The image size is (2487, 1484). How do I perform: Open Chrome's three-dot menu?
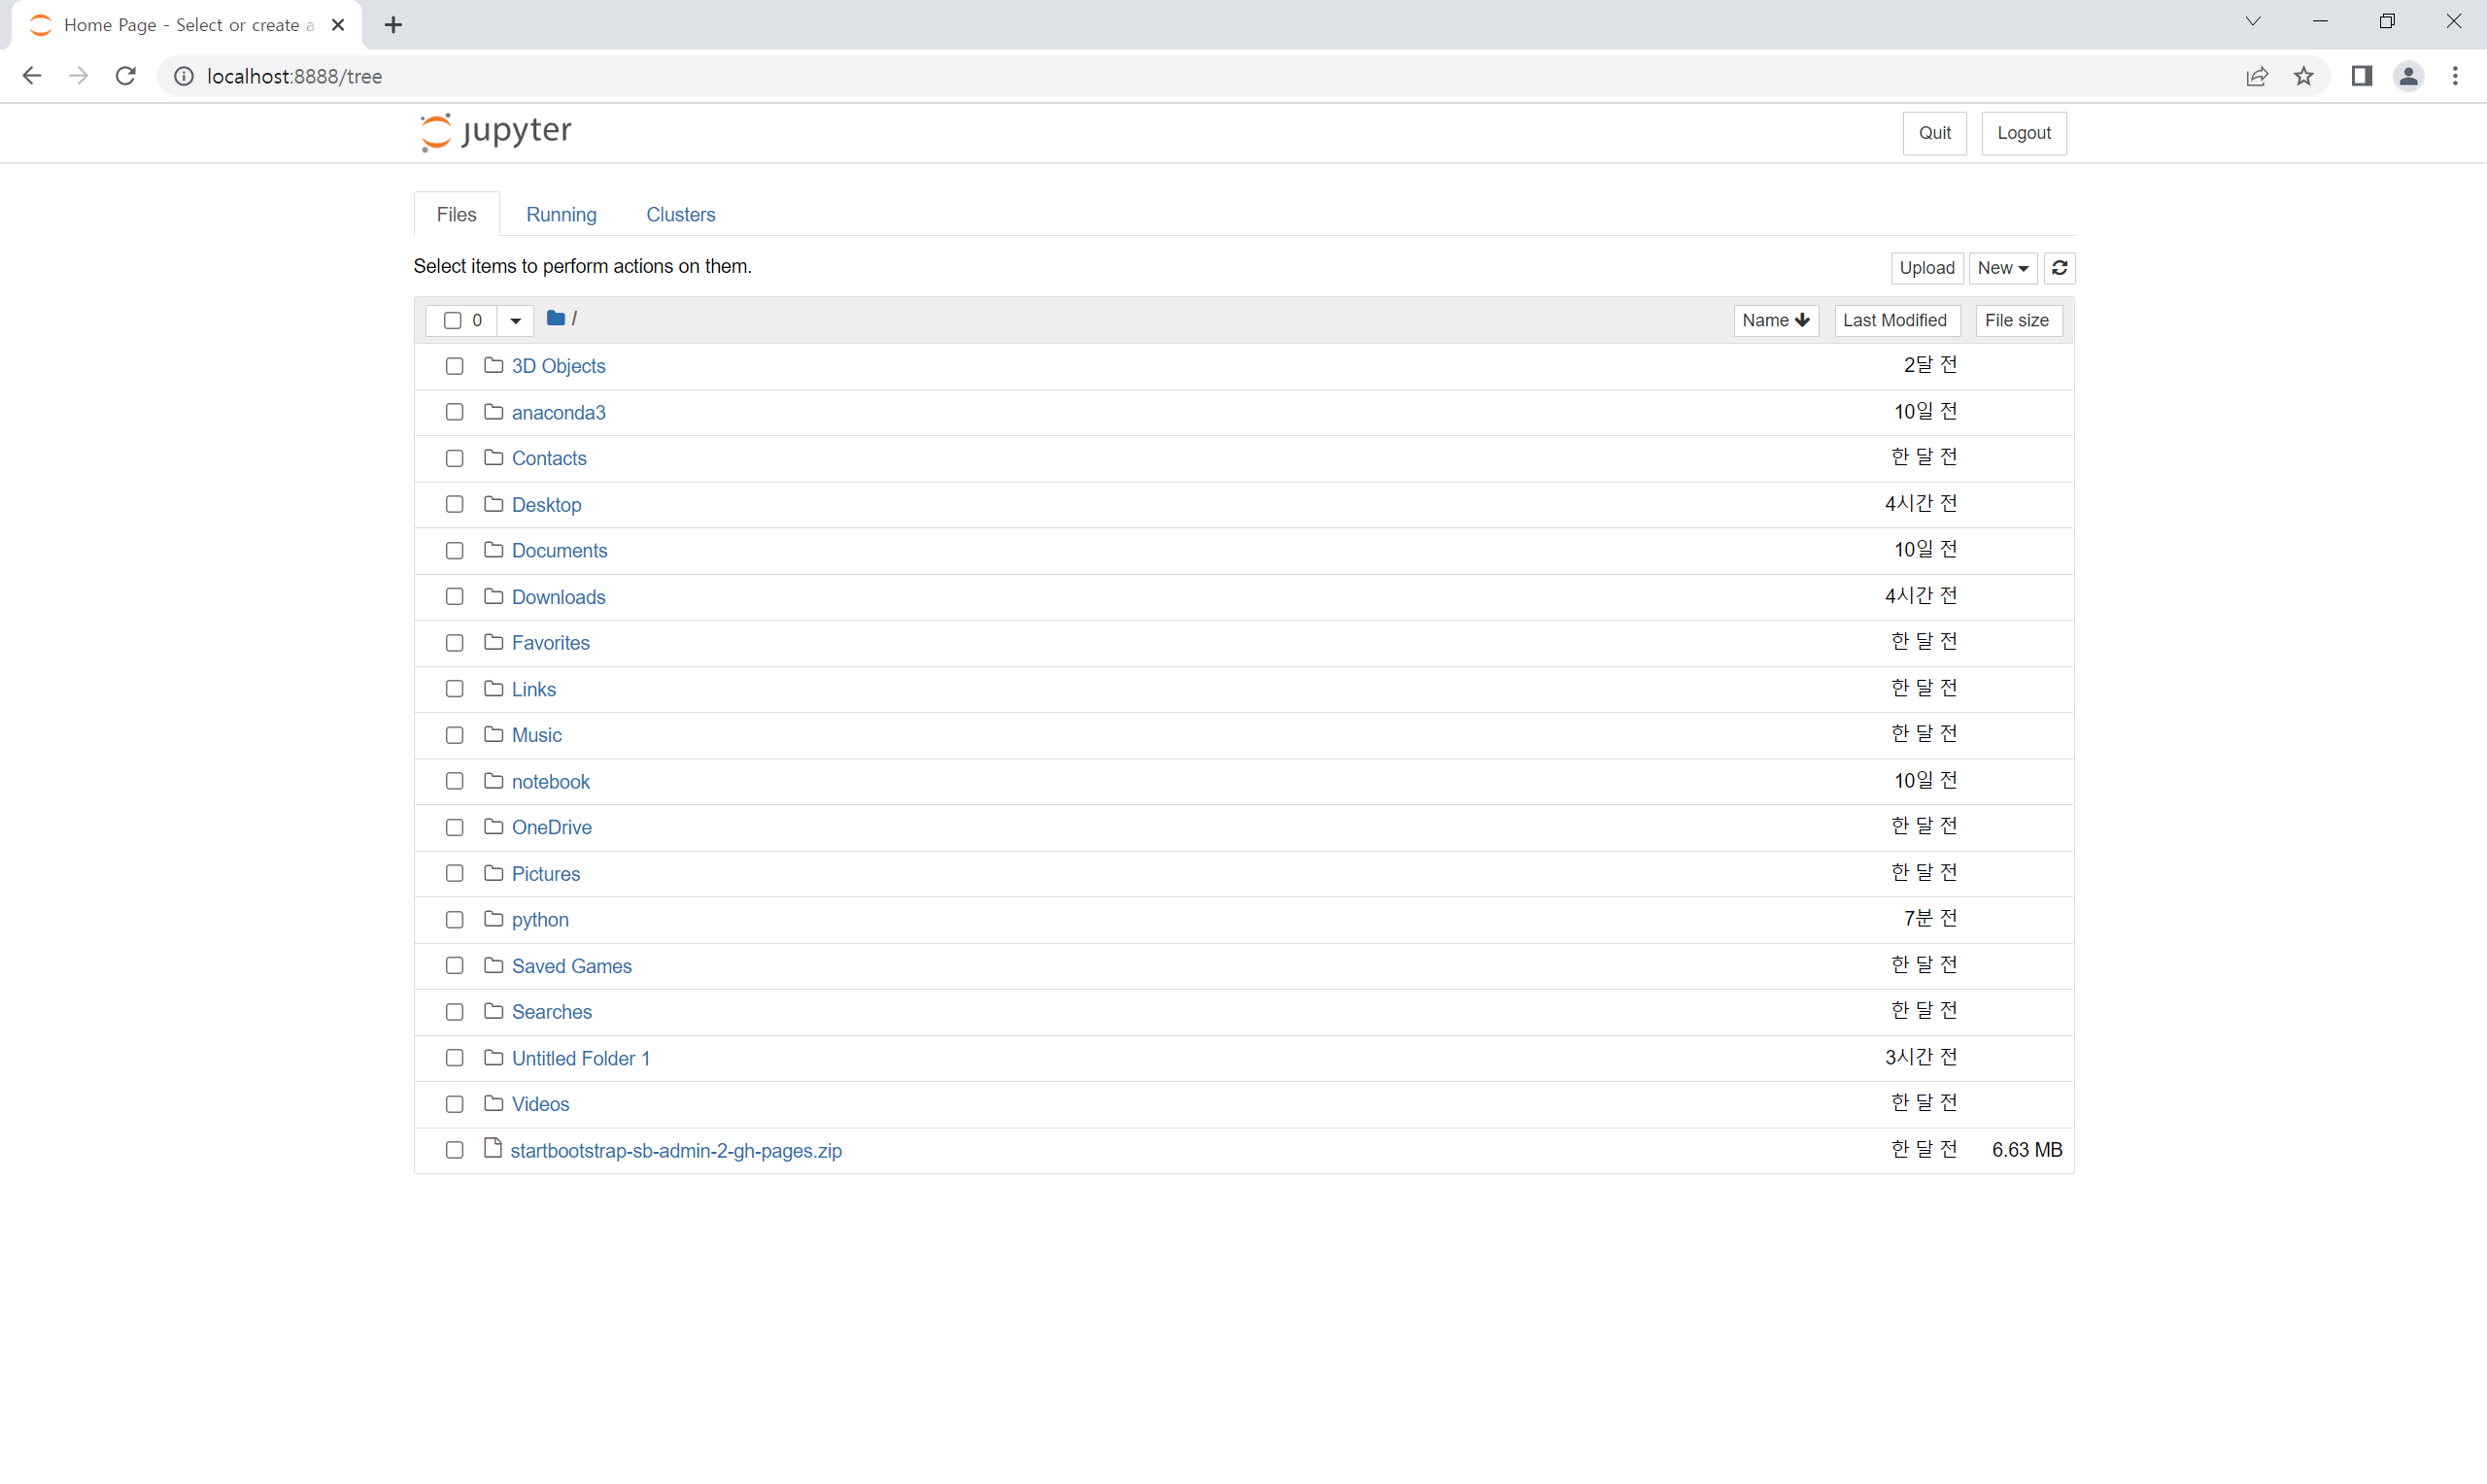tap(2455, 76)
